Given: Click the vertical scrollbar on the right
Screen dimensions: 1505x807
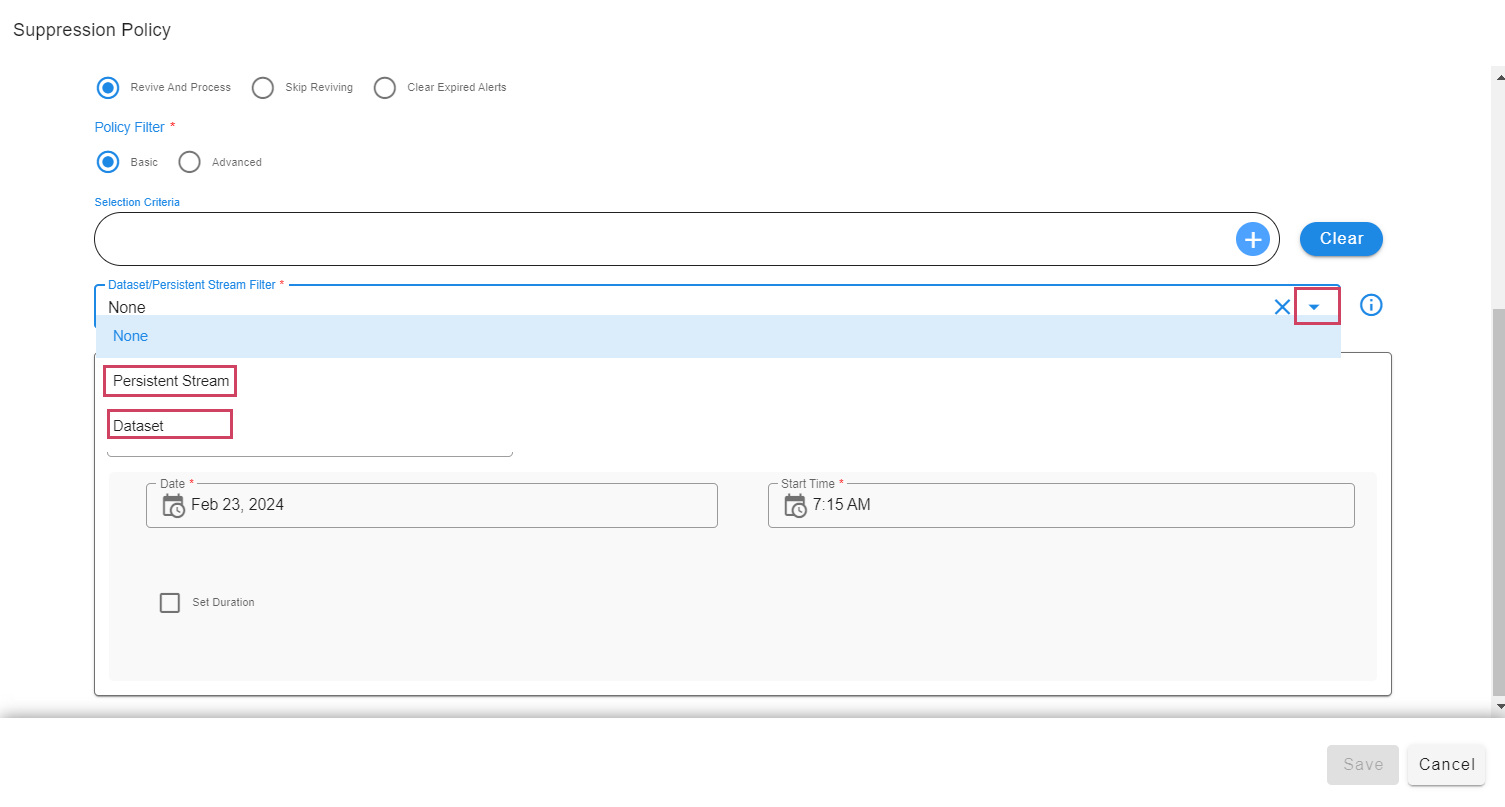Looking at the screenshot, I should click(1497, 500).
